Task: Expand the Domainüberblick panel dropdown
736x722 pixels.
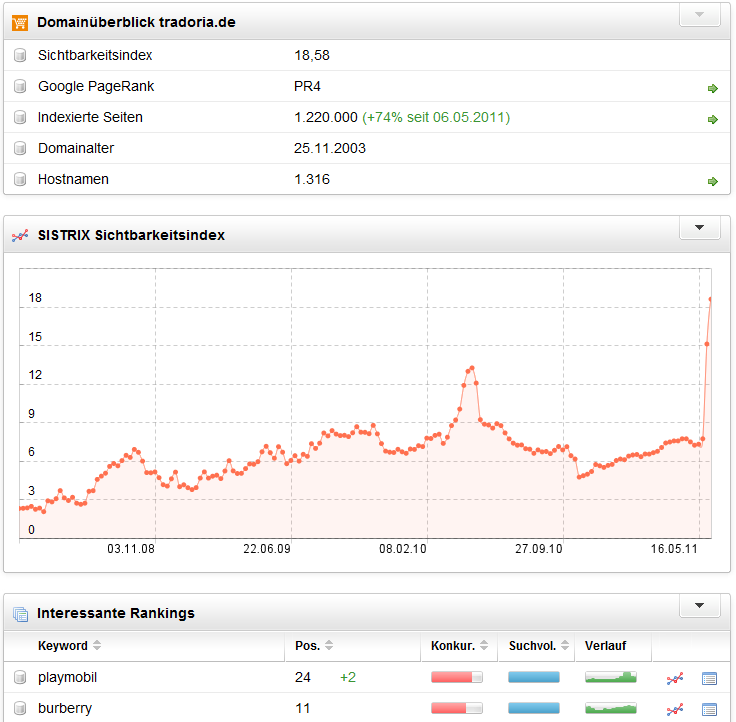Action: (699, 15)
